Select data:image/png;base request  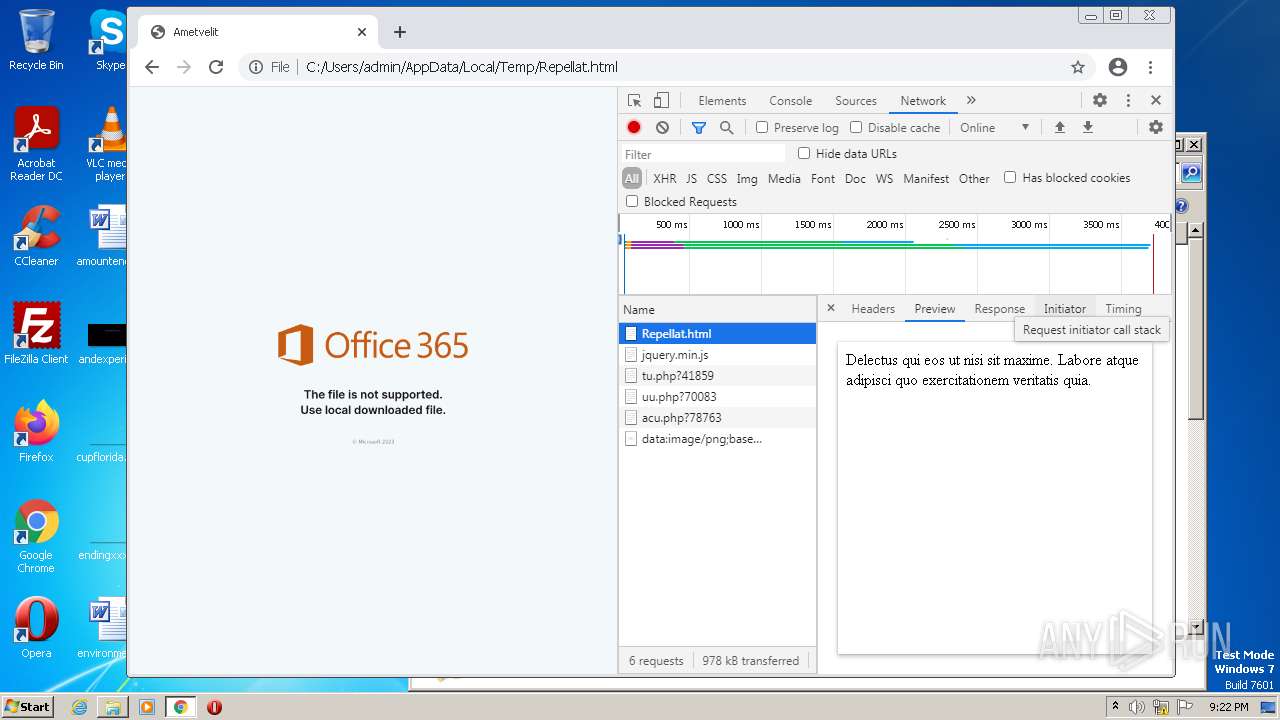[x=717, y=439]
